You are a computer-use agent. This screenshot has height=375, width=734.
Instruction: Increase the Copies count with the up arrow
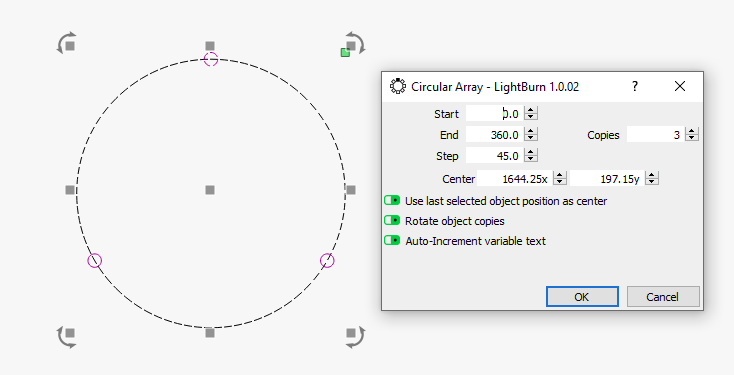coord(692,131)
